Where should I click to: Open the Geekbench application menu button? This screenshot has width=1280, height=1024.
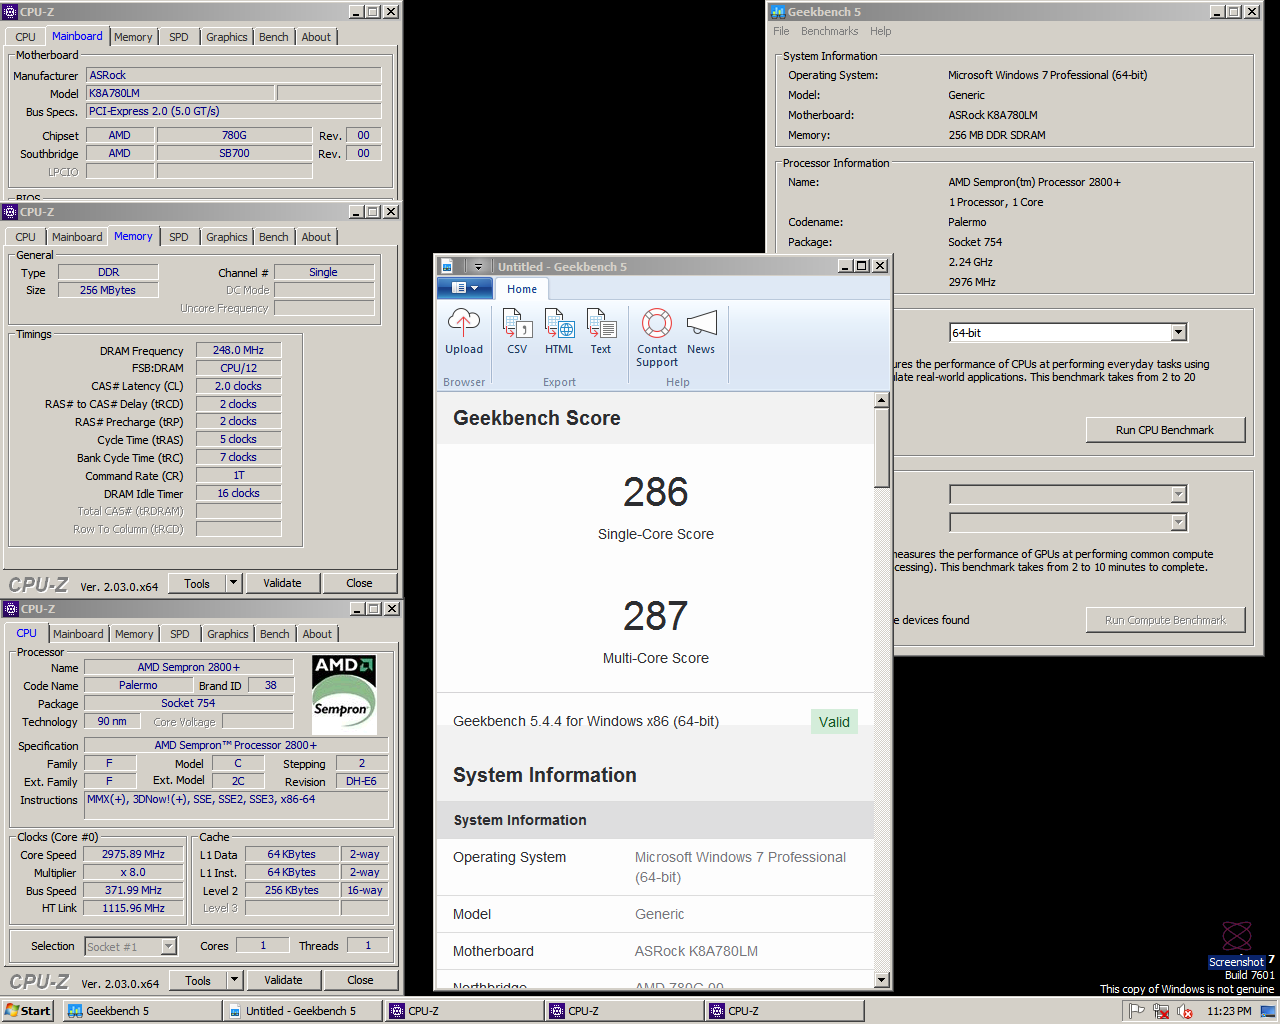point(464,288)
